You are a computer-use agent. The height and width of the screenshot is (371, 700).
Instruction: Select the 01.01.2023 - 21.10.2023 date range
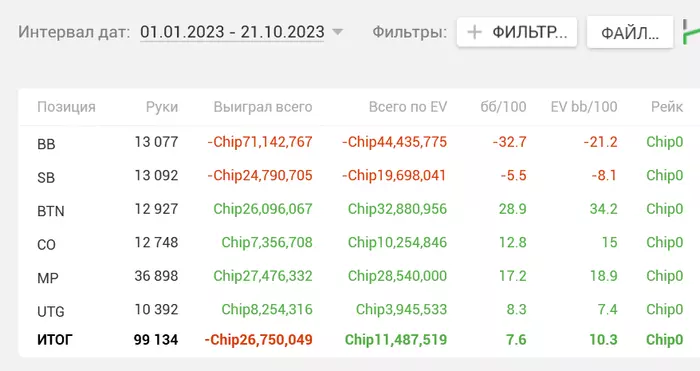tap(232, 32)
